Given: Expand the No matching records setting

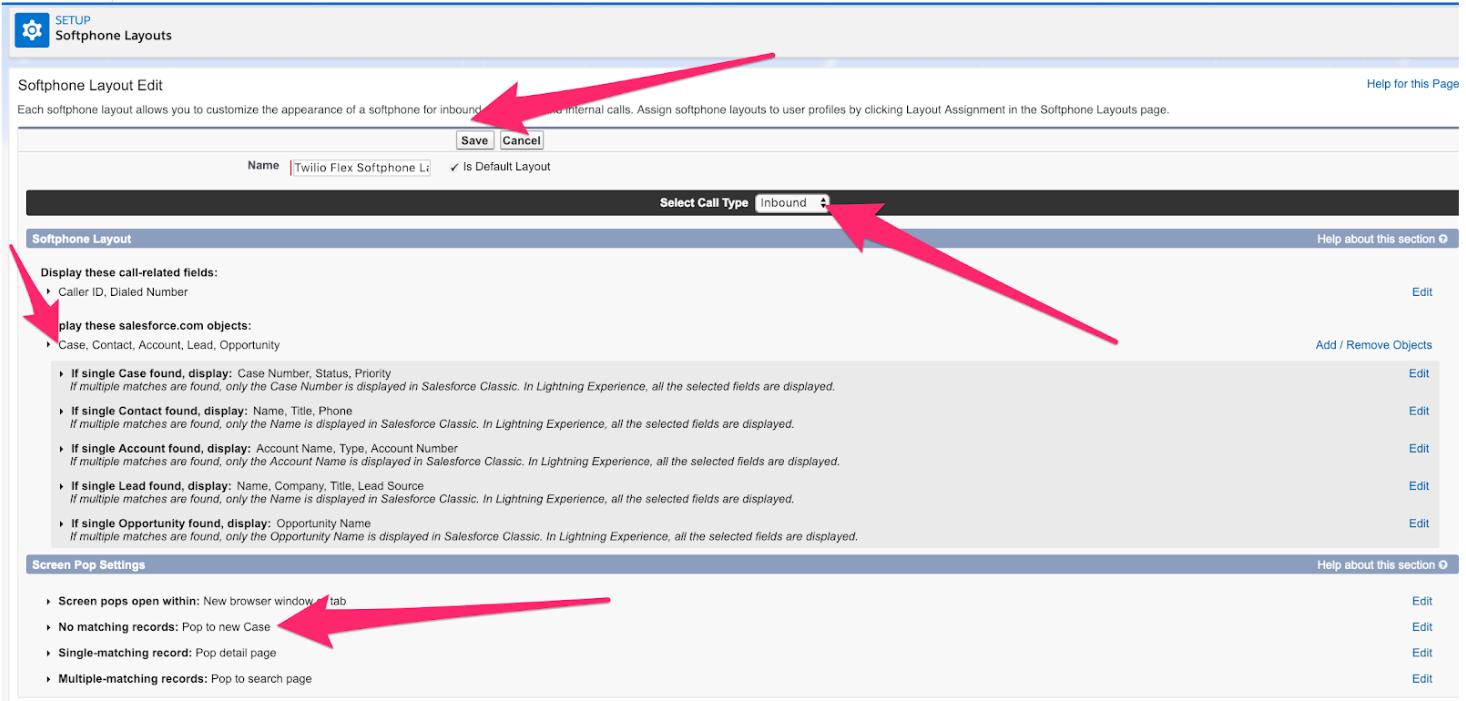Looking at the screenshot, I should [x=47, y=627].
